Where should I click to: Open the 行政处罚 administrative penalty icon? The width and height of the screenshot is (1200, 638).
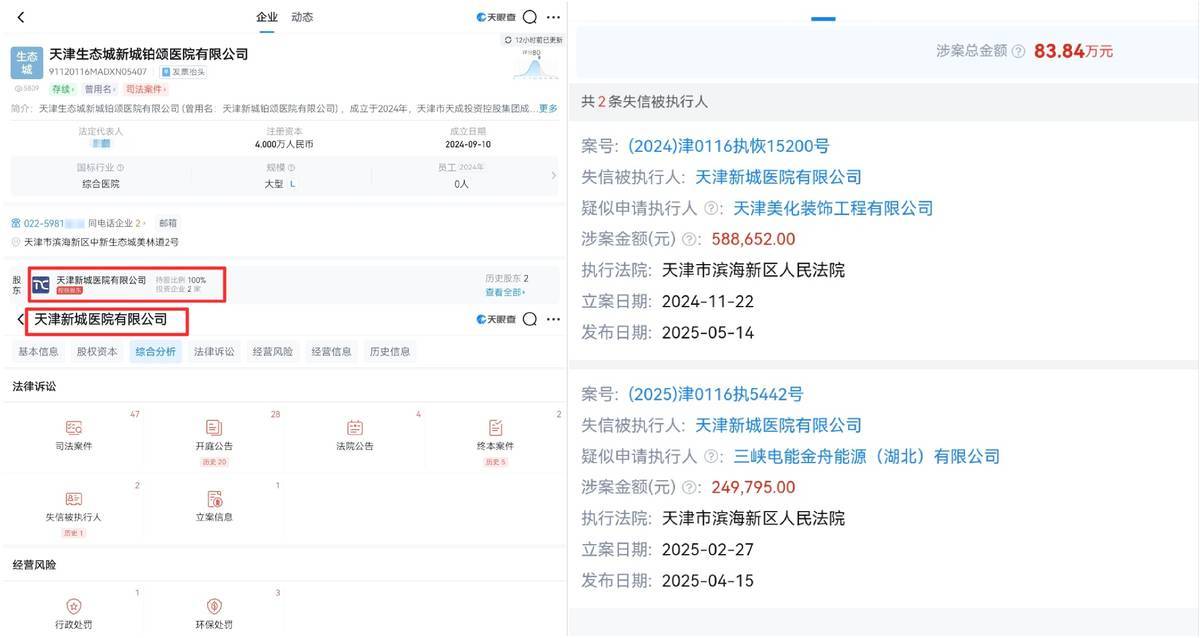coord(76,611)
